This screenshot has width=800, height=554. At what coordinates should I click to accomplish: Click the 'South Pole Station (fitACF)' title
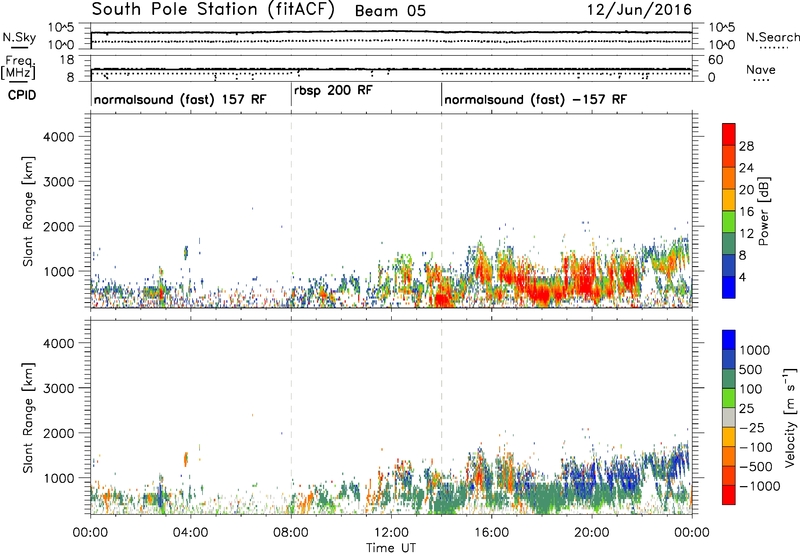point(213,10)
